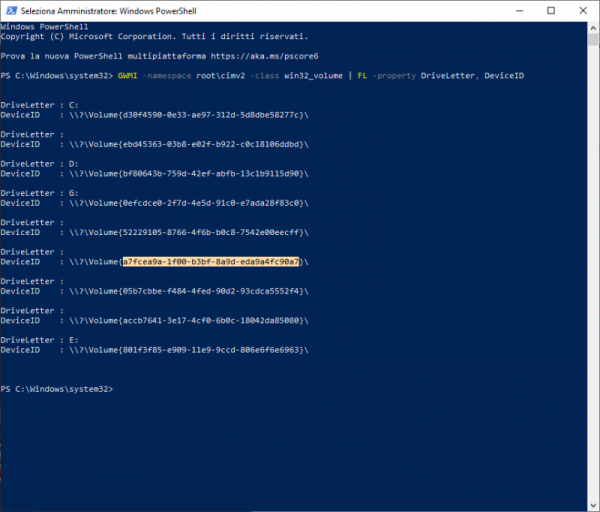Click the https://aka.ms/pscore6 URL

pos(264,56)
